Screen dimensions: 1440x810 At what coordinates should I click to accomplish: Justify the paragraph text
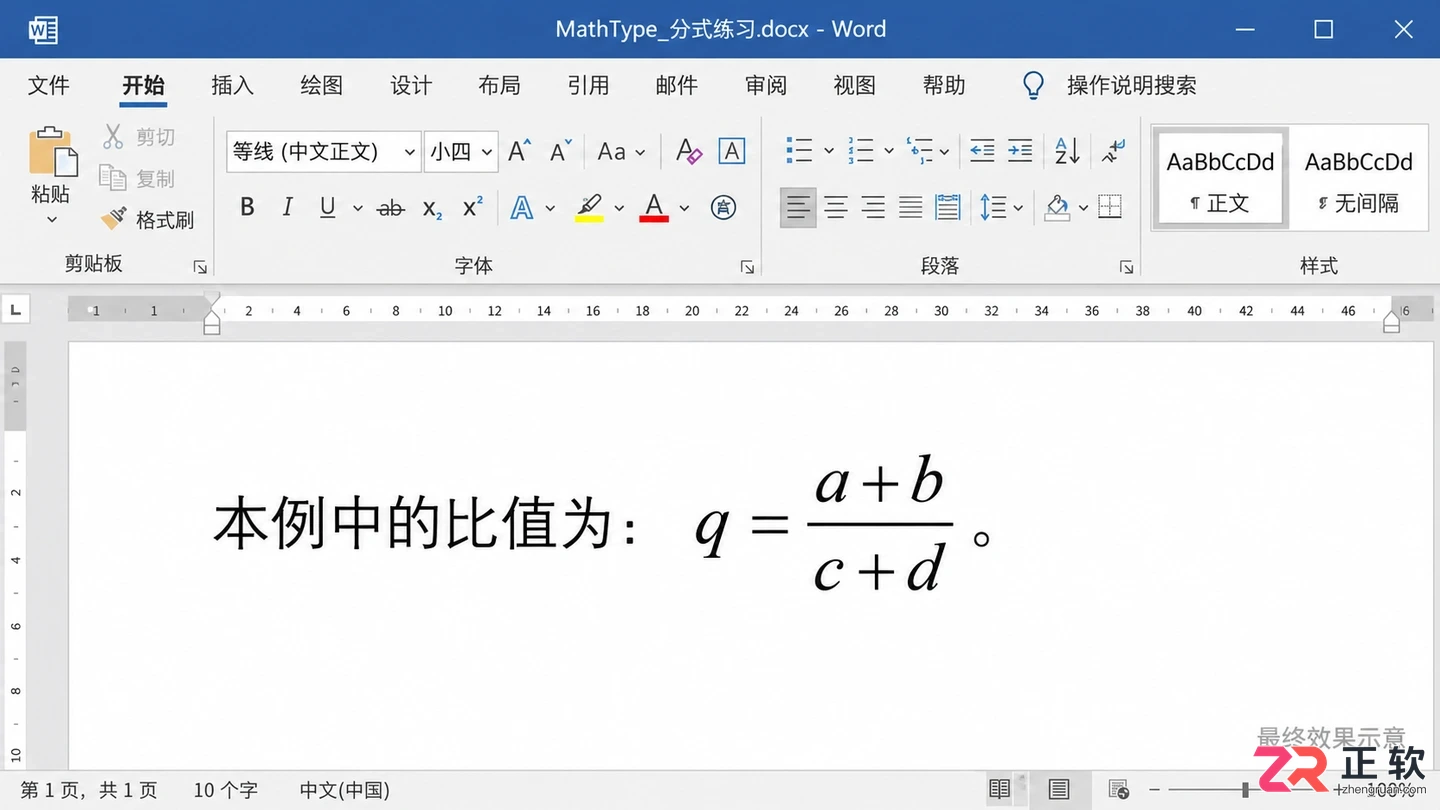(x=910, y=207)
